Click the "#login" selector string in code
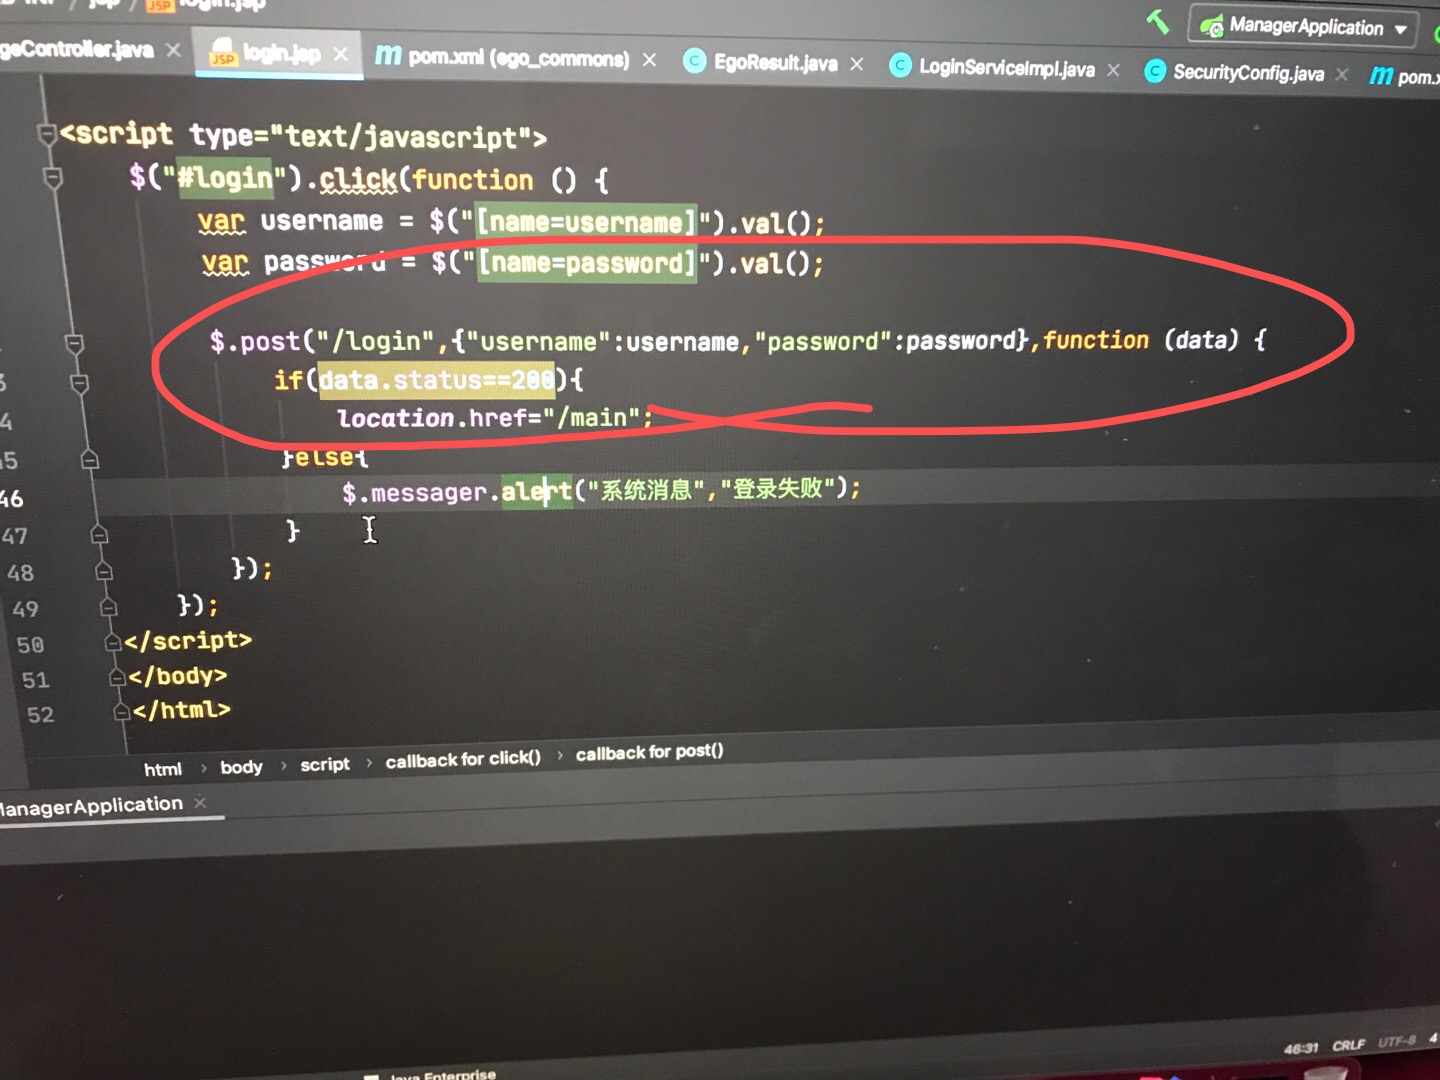Image resolution: width=1440 pixels, height=1080 pixels. click(x=224, y=178)
